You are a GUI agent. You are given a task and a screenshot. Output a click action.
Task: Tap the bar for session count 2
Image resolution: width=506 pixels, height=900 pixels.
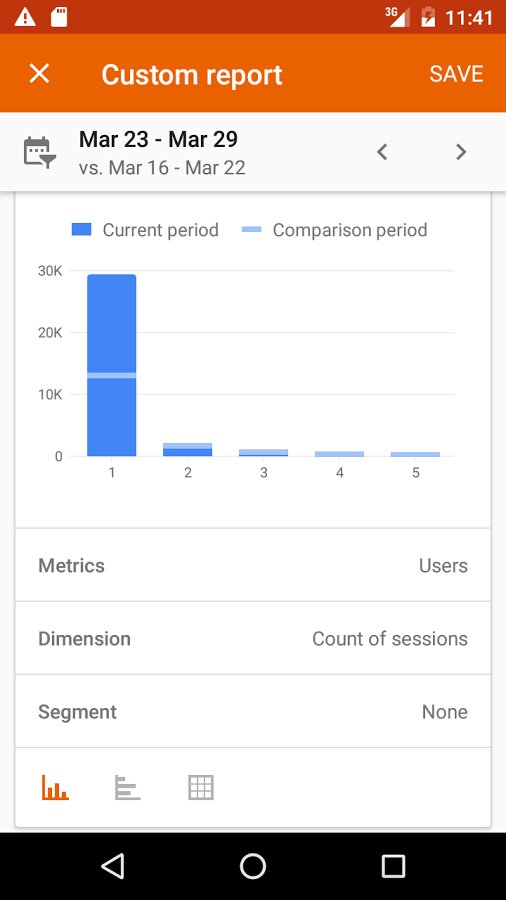pos(188,449)
